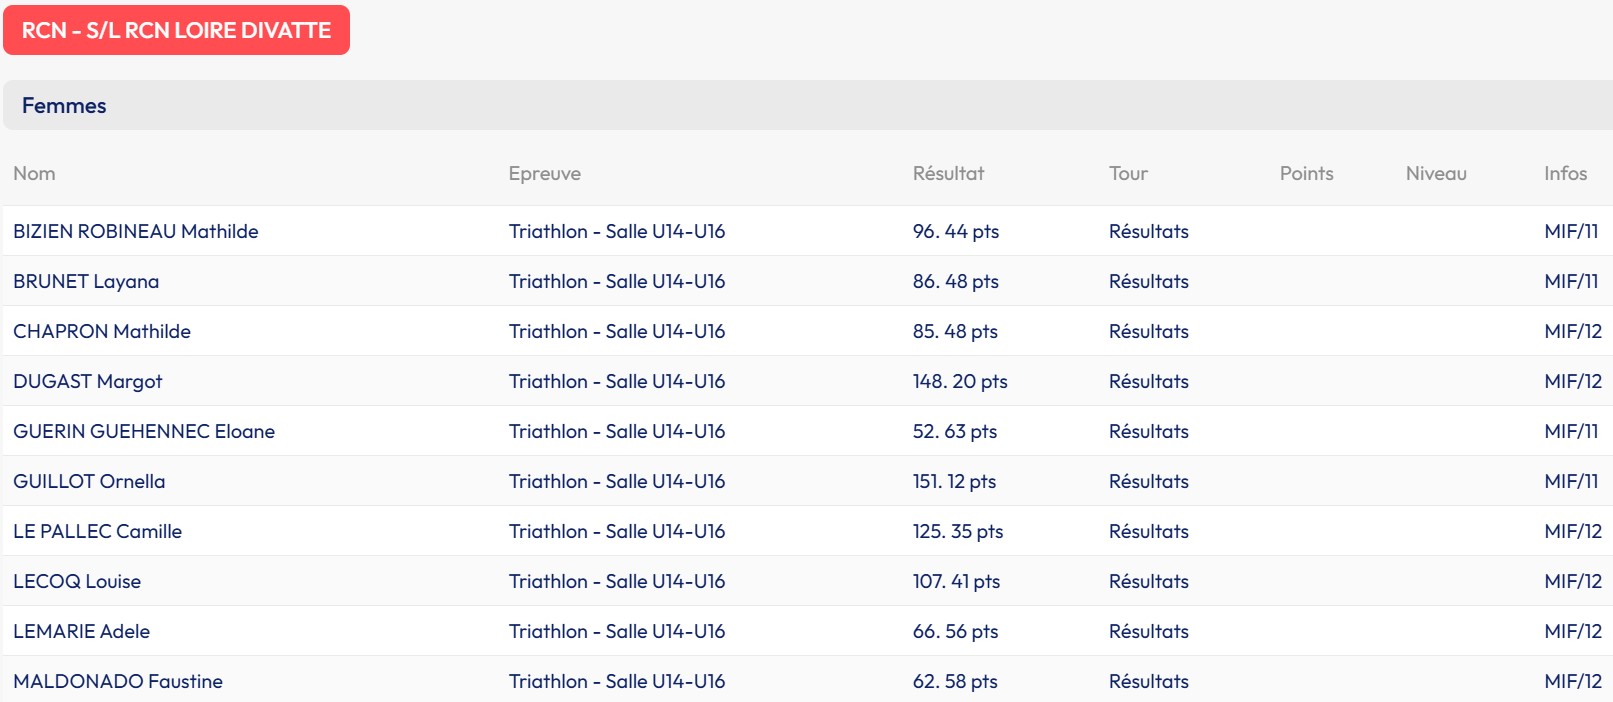Viewport: 1613px width, 702px height.
Task: Open Triathlon event for GUILLOT Ornella
Action: tap(616, 481)
